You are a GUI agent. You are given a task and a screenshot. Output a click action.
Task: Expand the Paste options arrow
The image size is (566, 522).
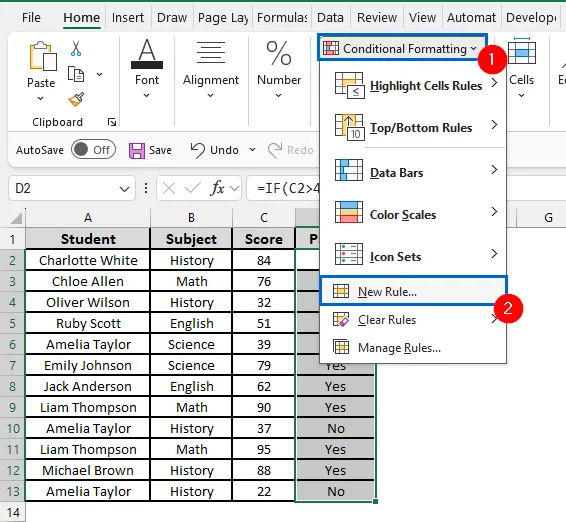[41, 98]
